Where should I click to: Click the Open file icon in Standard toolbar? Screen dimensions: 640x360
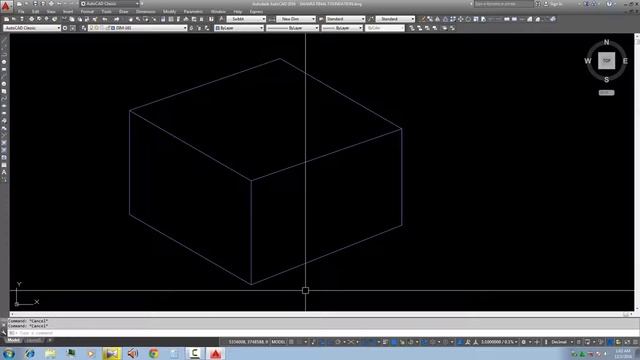pos(14,19)
